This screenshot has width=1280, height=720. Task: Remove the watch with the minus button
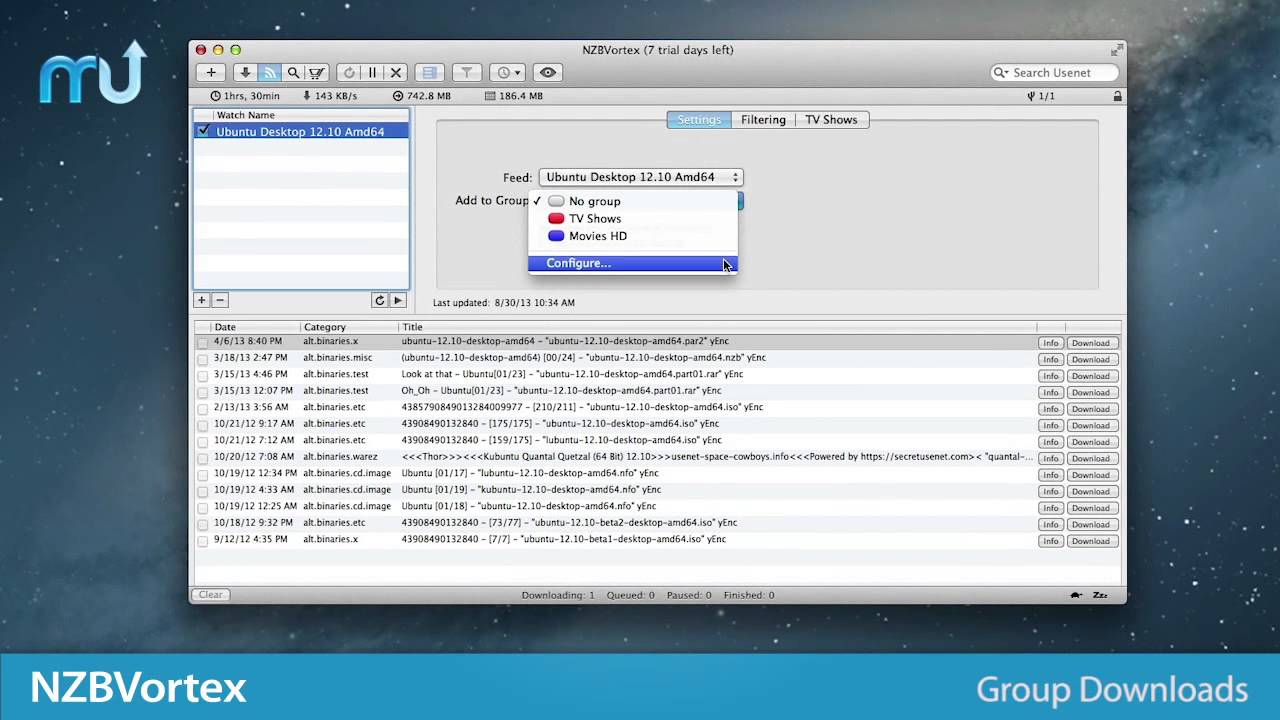(220, 300)
